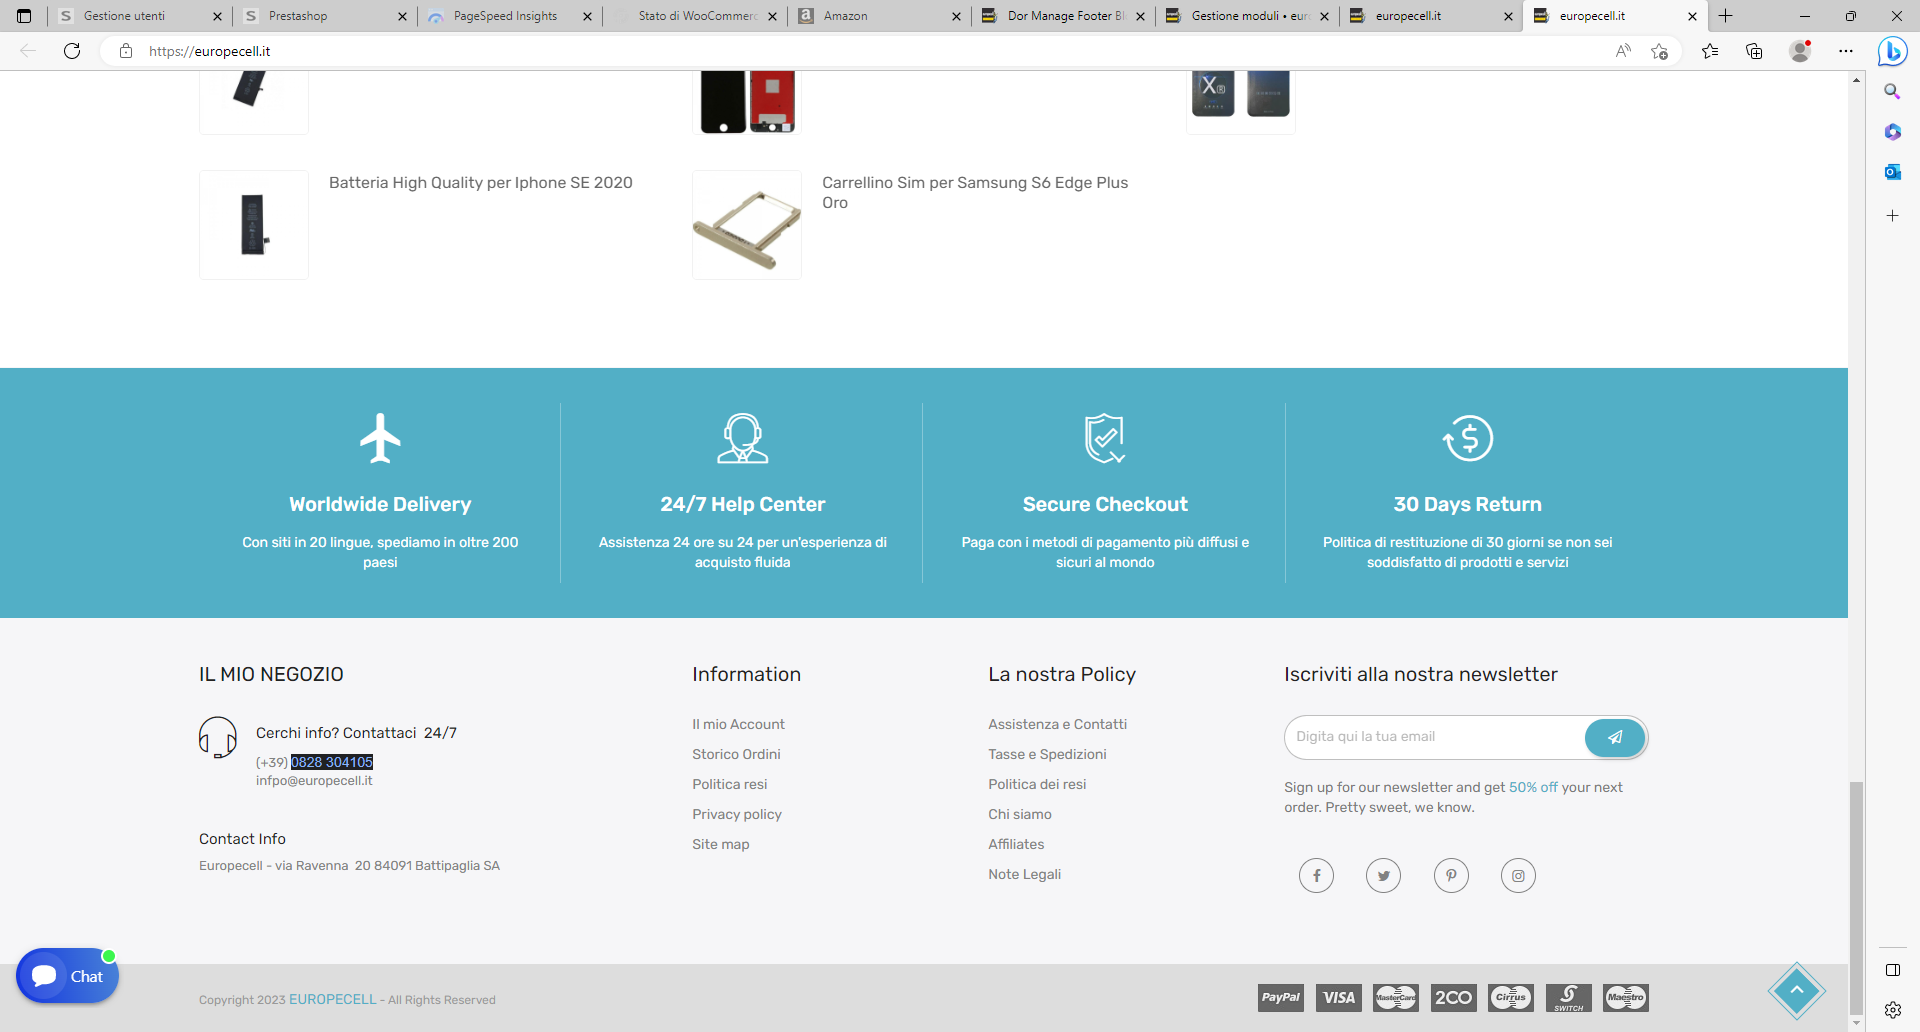Viewport: 1920px width, 1032px height.
Task: Open the tab actions menu
Action: (x=24, y=16)
